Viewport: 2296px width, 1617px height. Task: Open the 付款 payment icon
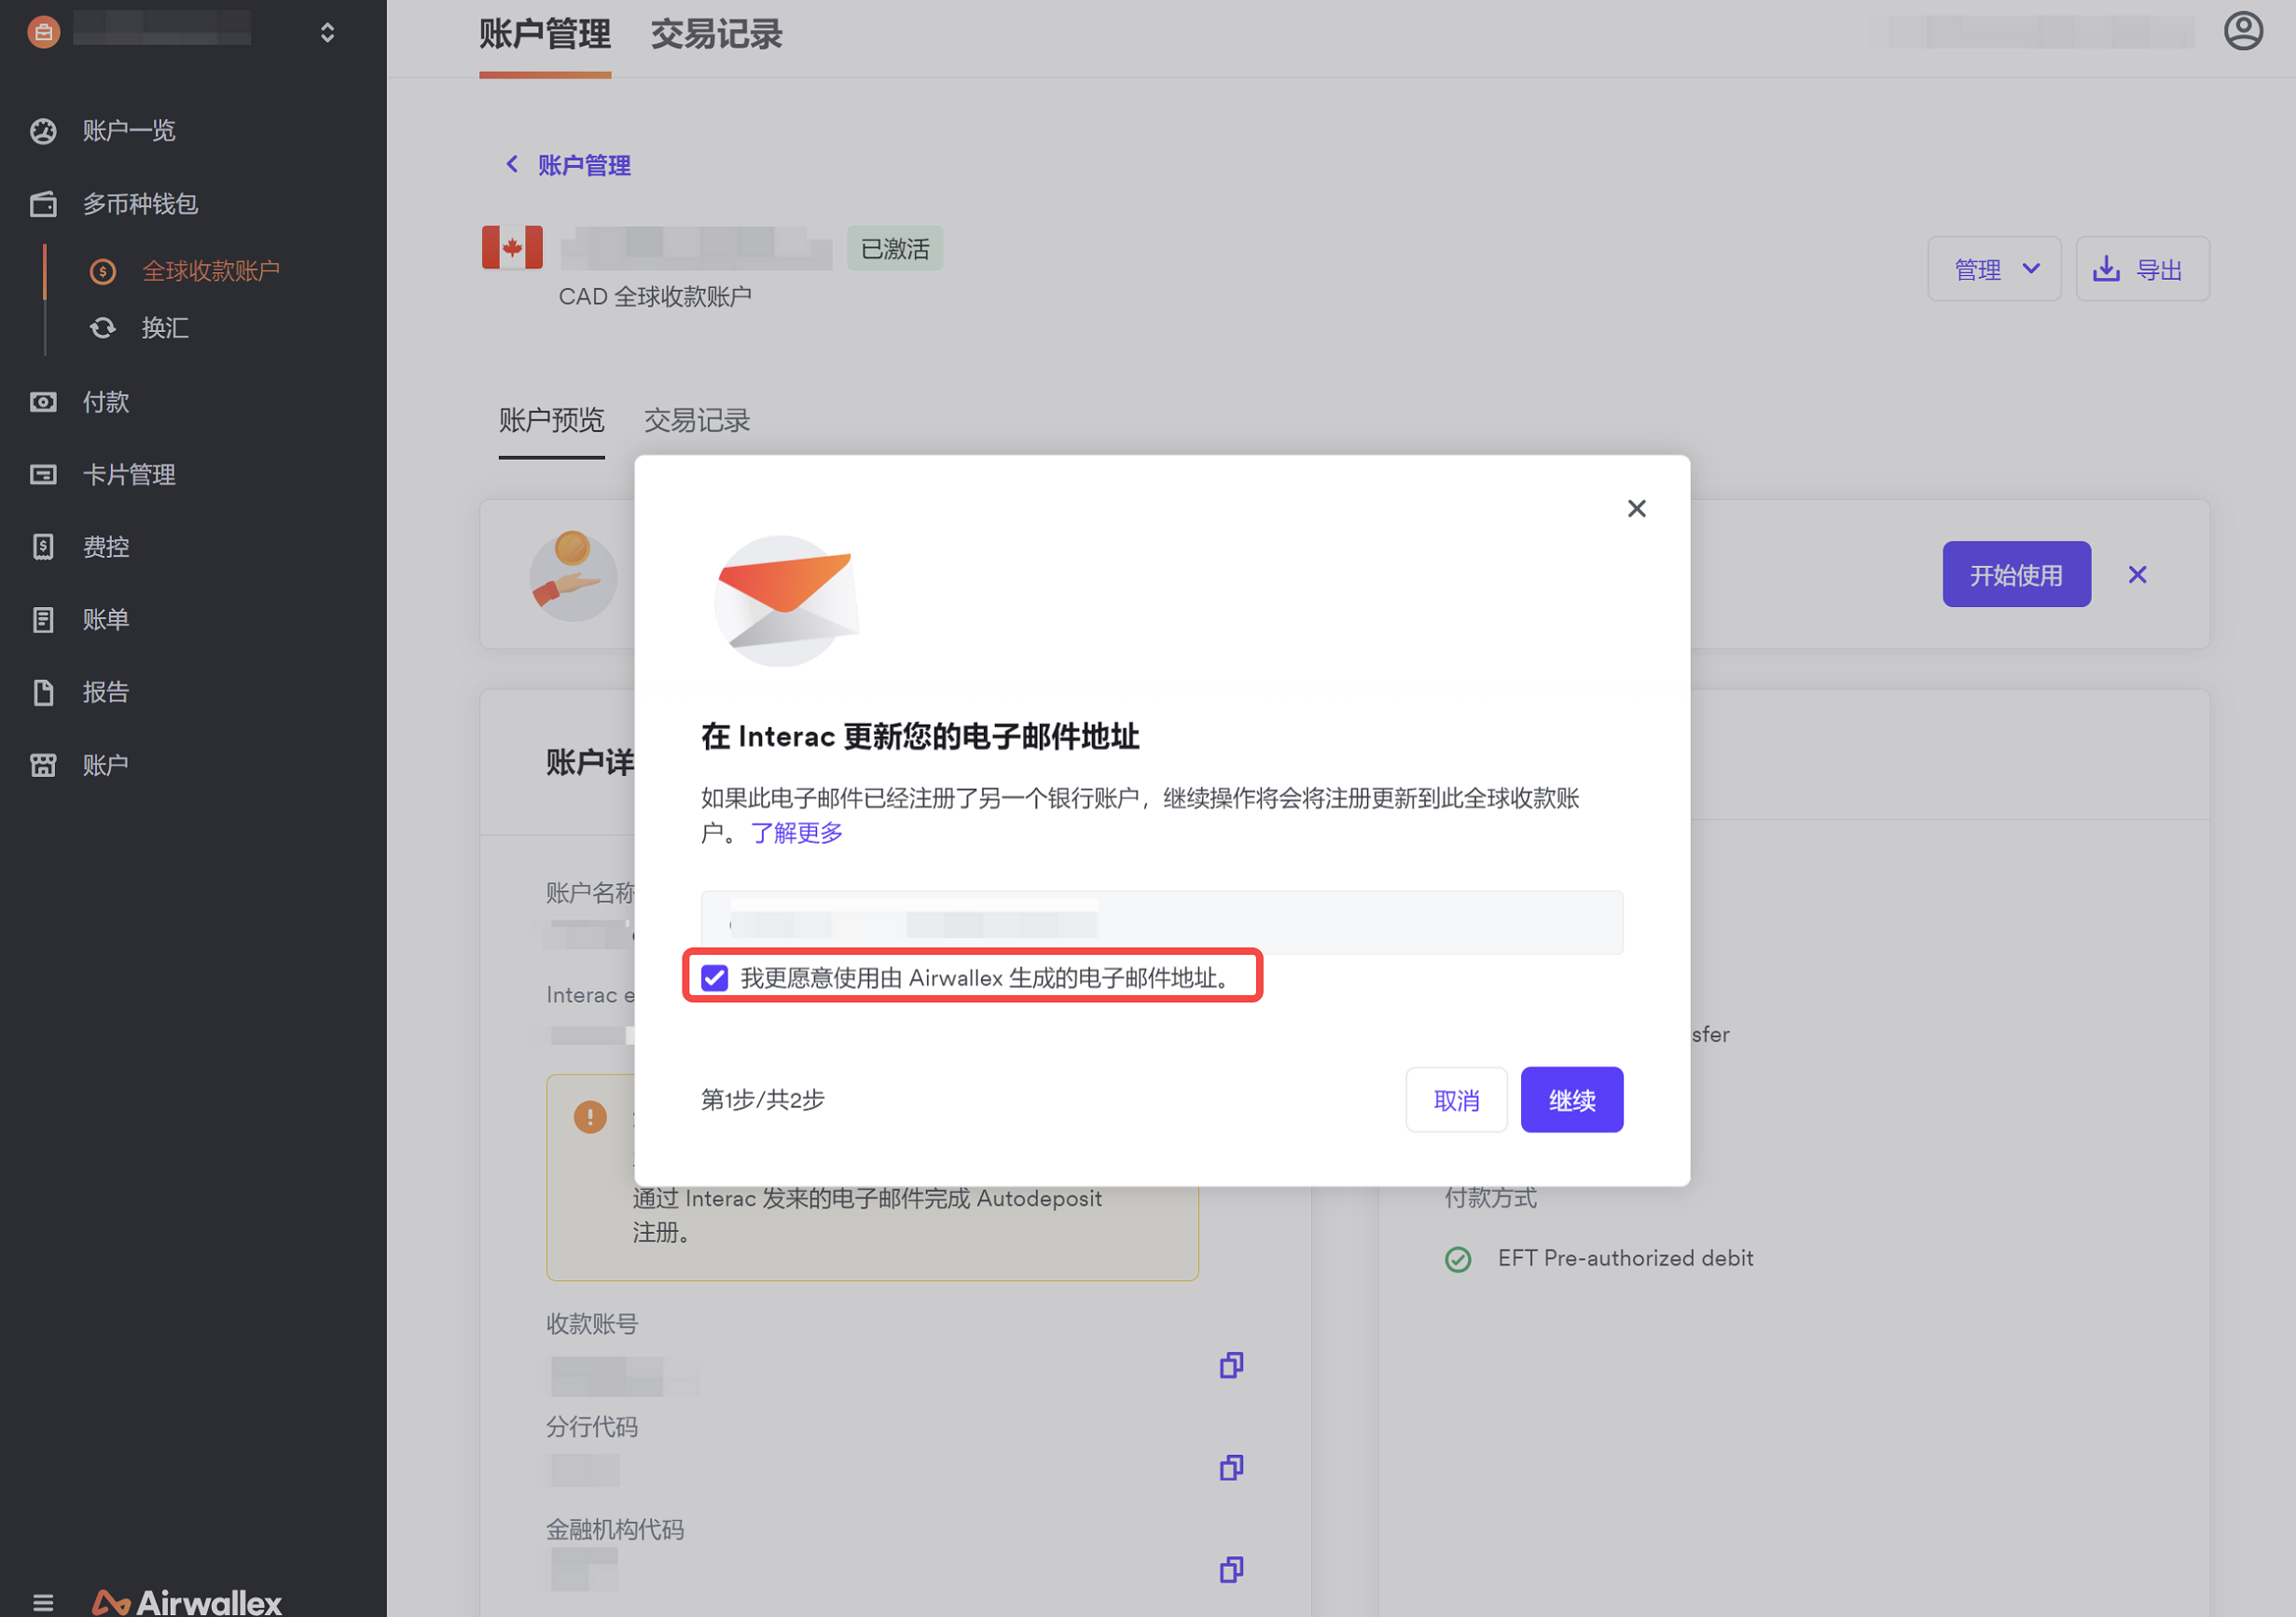point(43,402)
